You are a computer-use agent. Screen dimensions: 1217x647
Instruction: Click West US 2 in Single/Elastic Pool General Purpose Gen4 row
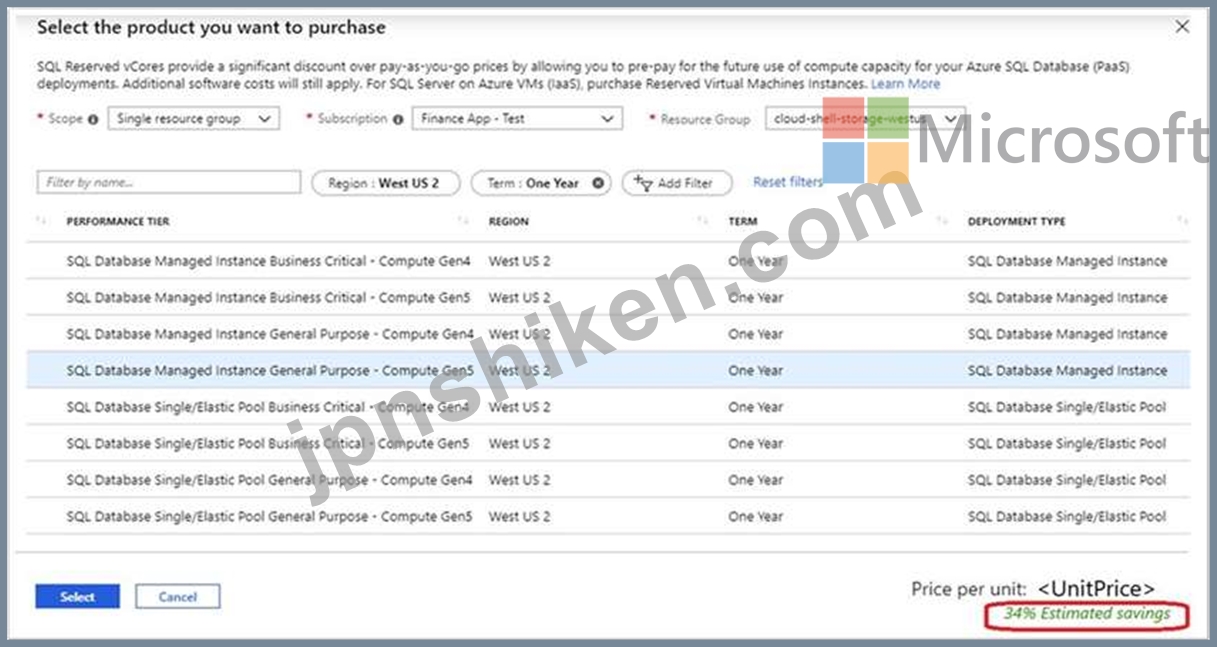point(519,480)
